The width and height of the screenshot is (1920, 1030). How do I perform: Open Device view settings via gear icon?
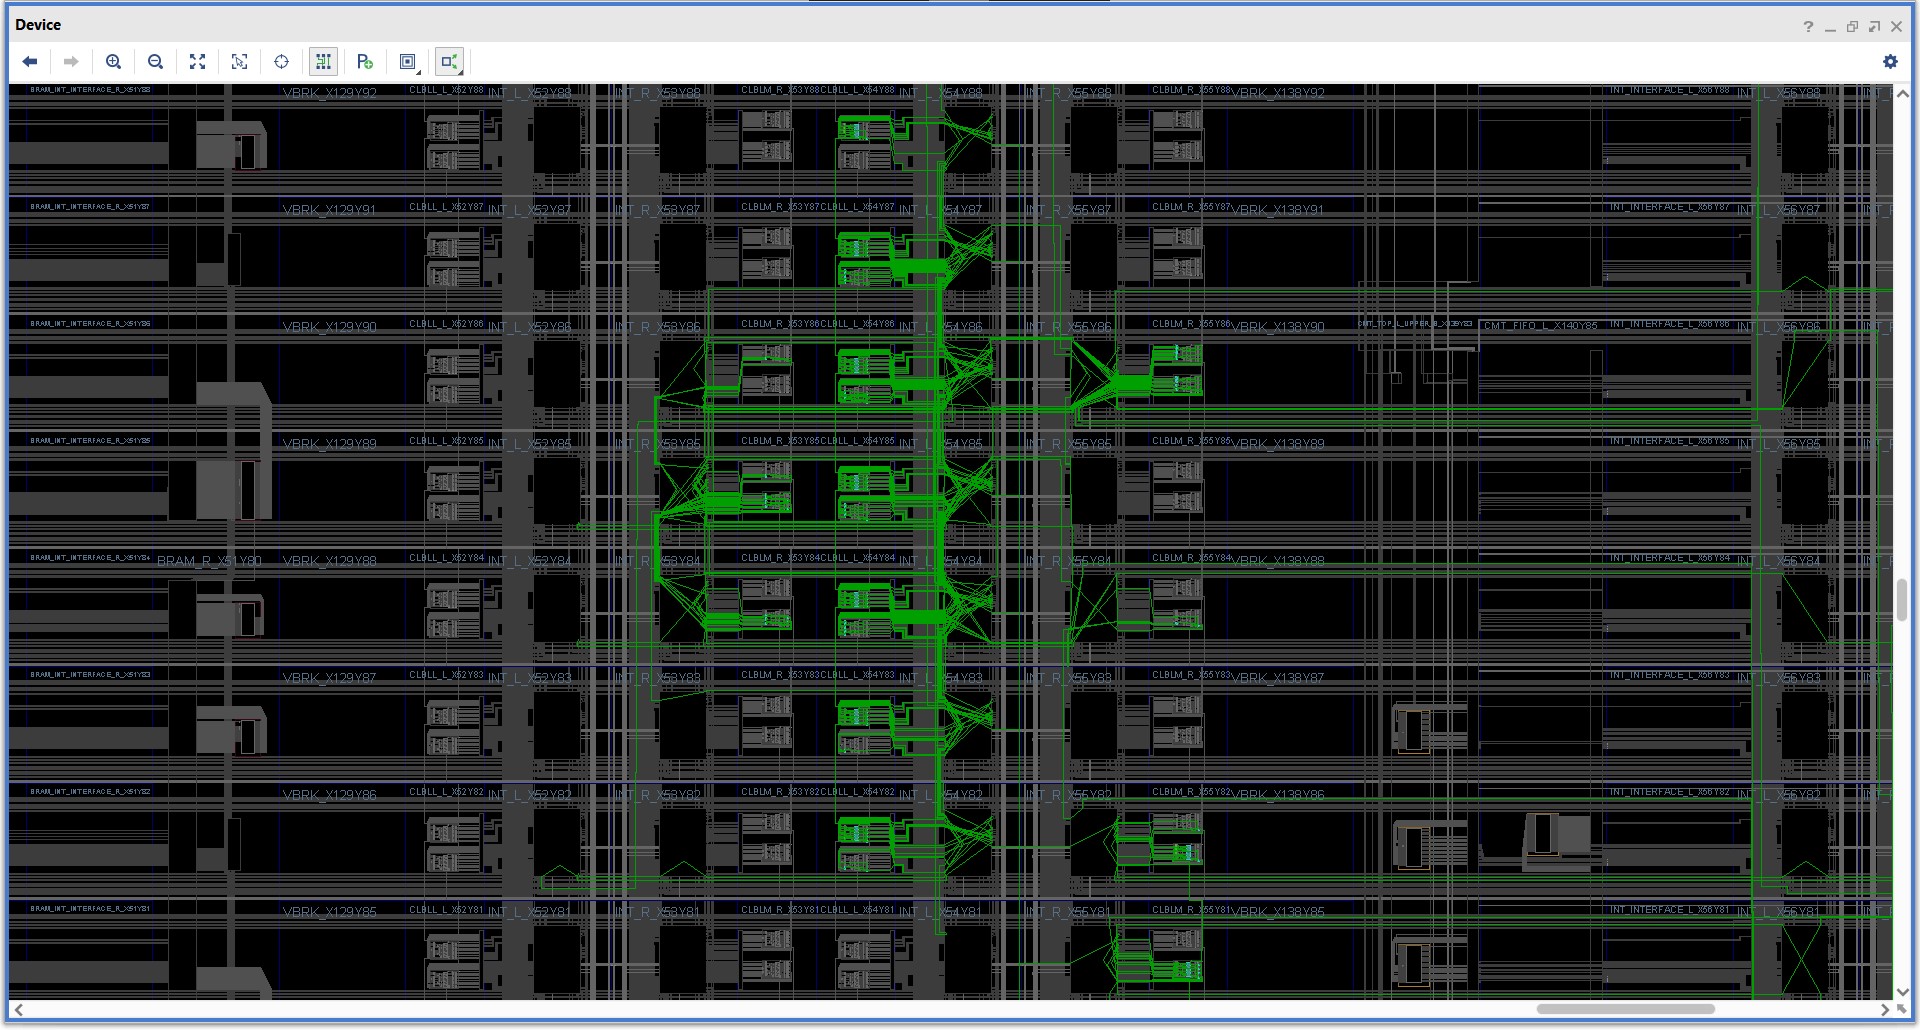pos(1890,61)
